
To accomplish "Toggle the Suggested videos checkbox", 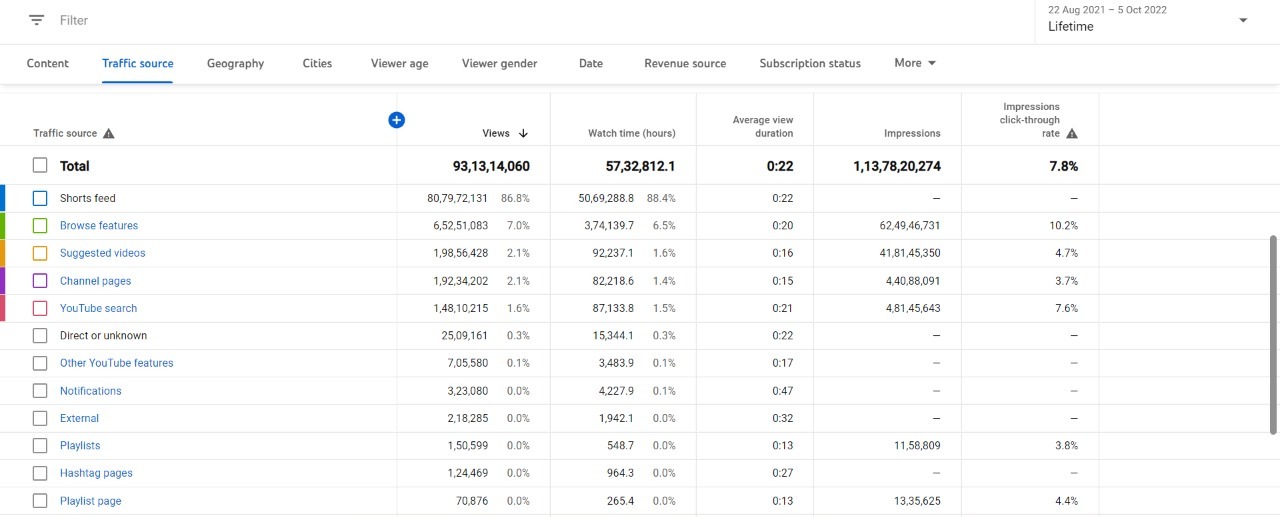I will pos(40,253).
